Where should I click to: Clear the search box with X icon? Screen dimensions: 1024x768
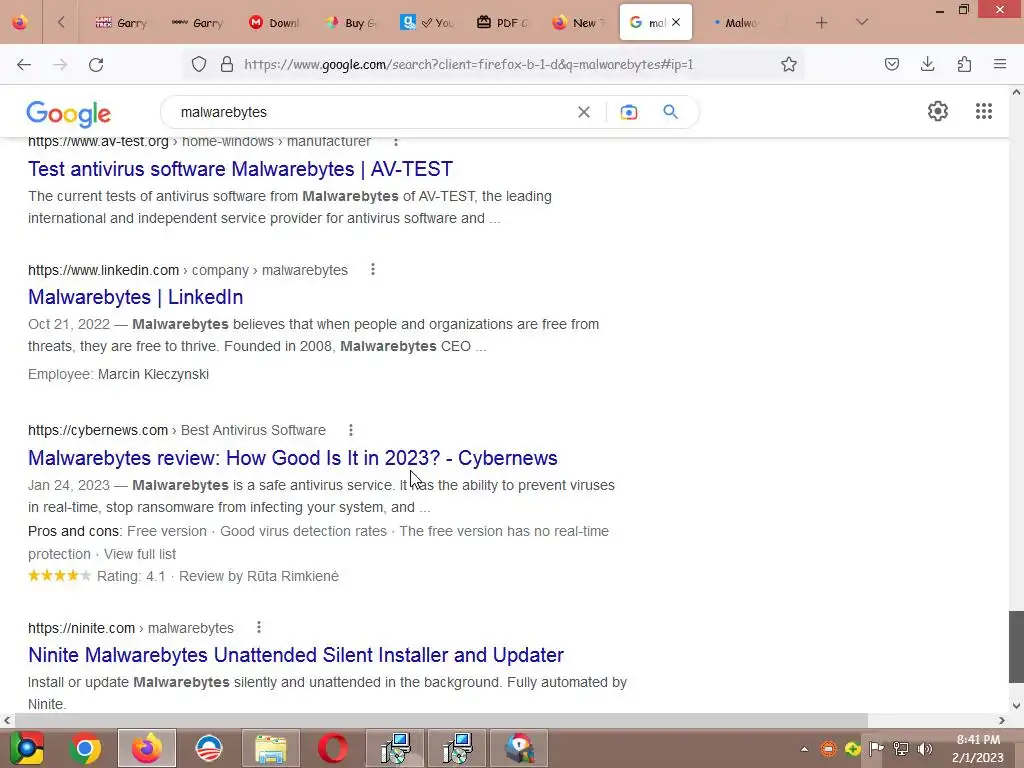pyautogui.click(x=584, y=112)
